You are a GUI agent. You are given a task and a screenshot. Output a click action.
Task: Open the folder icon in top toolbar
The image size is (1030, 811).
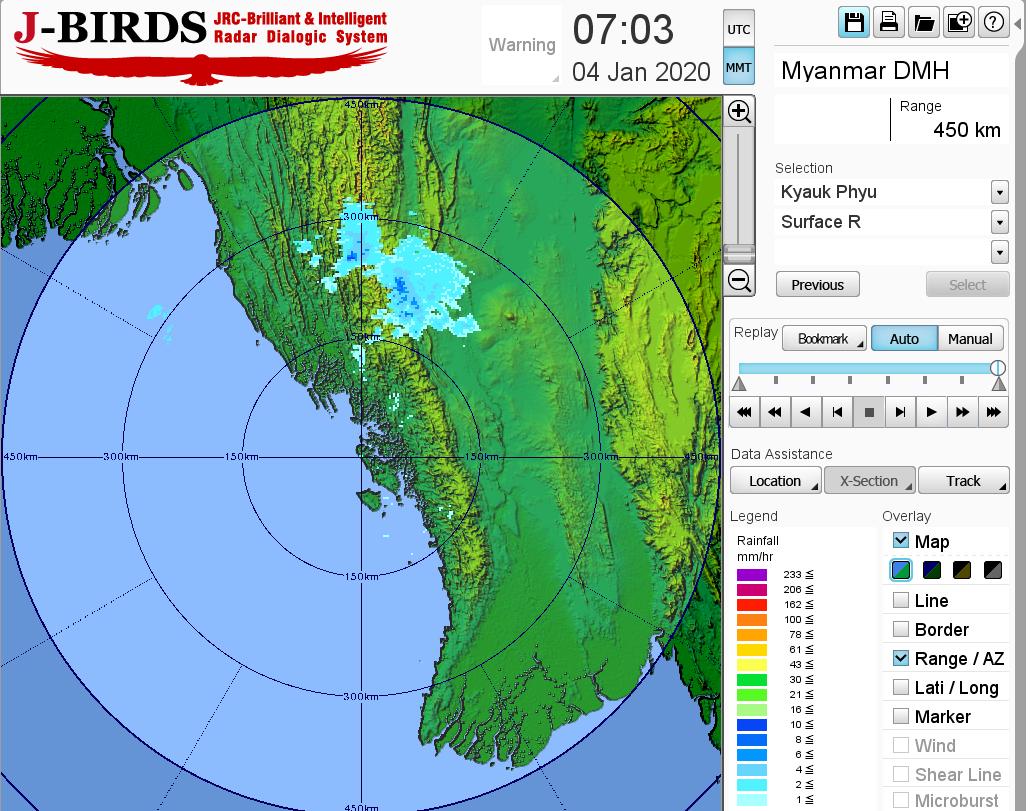point(924,23)
